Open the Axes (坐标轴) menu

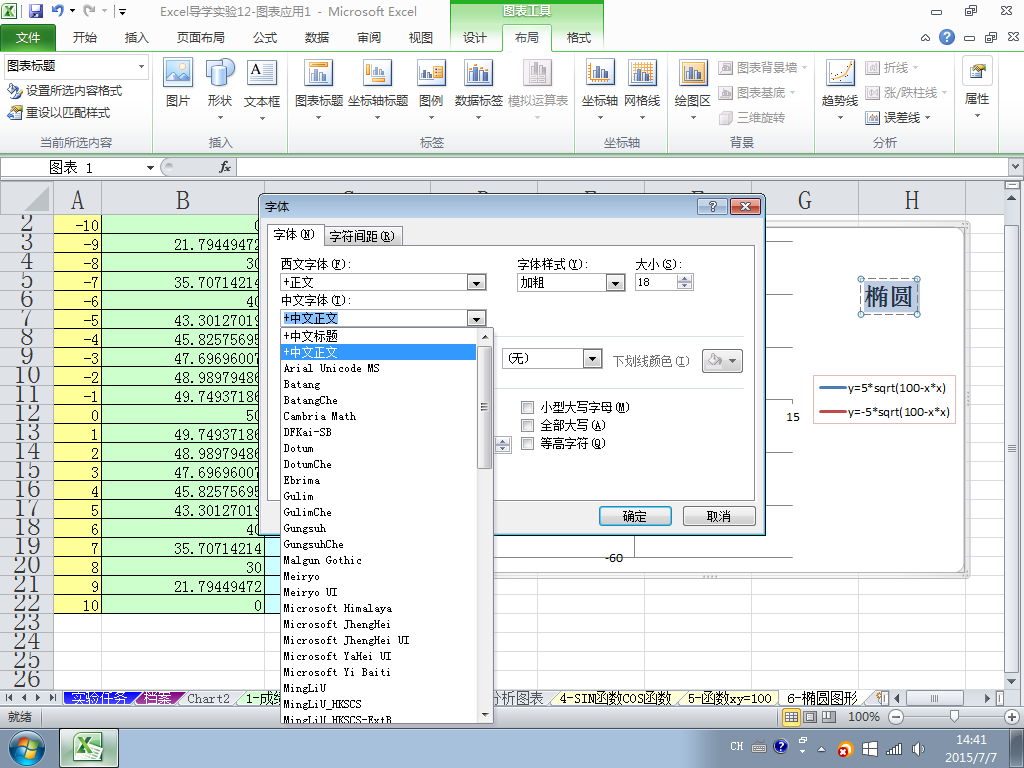tap(600, 89)
